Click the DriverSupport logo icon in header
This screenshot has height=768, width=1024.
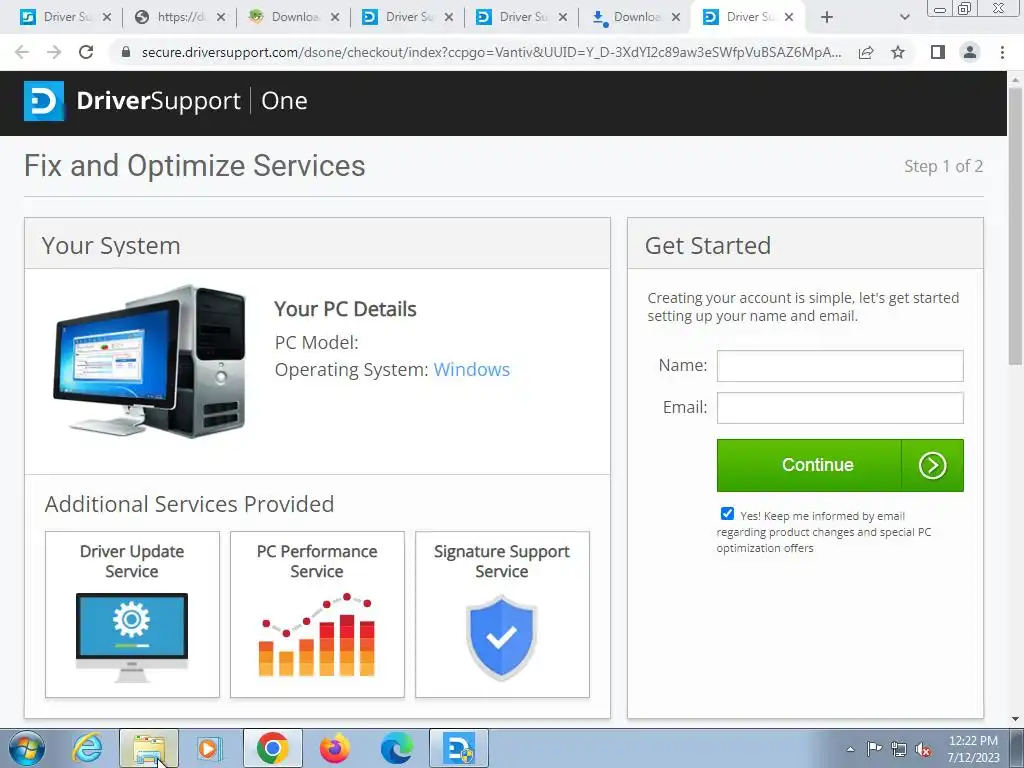[x=44, y=101]
